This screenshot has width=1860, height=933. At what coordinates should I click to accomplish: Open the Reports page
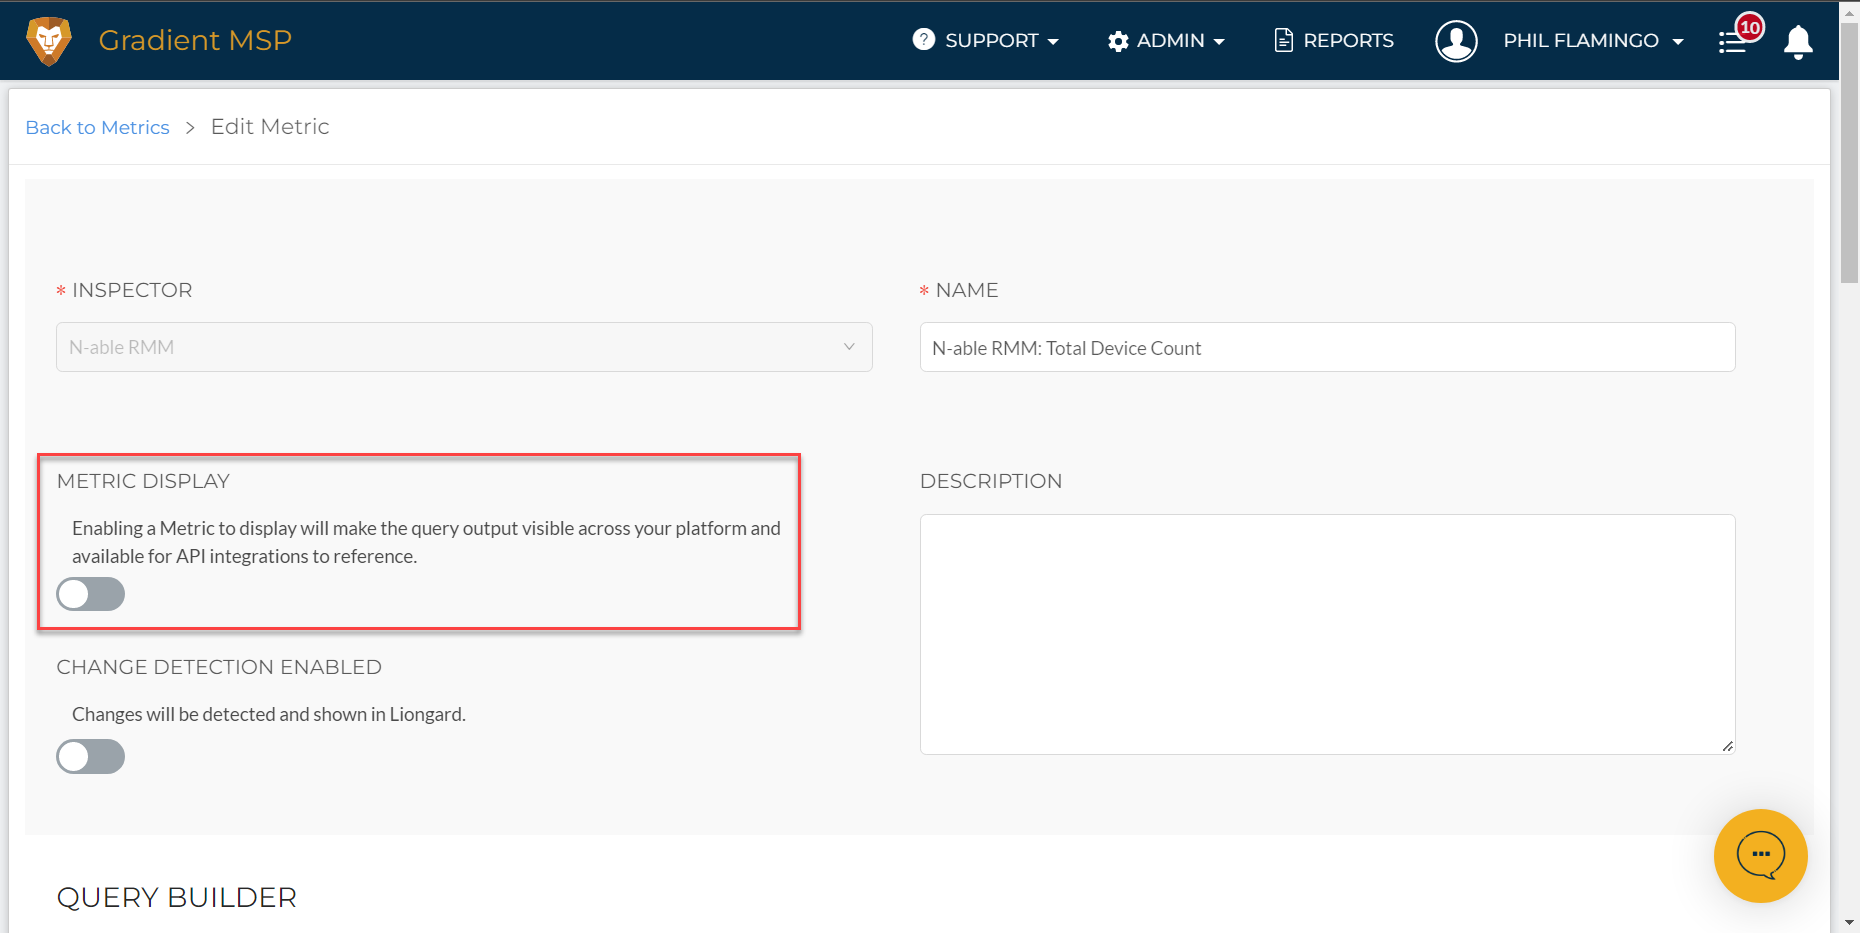tap(1334, 41)
